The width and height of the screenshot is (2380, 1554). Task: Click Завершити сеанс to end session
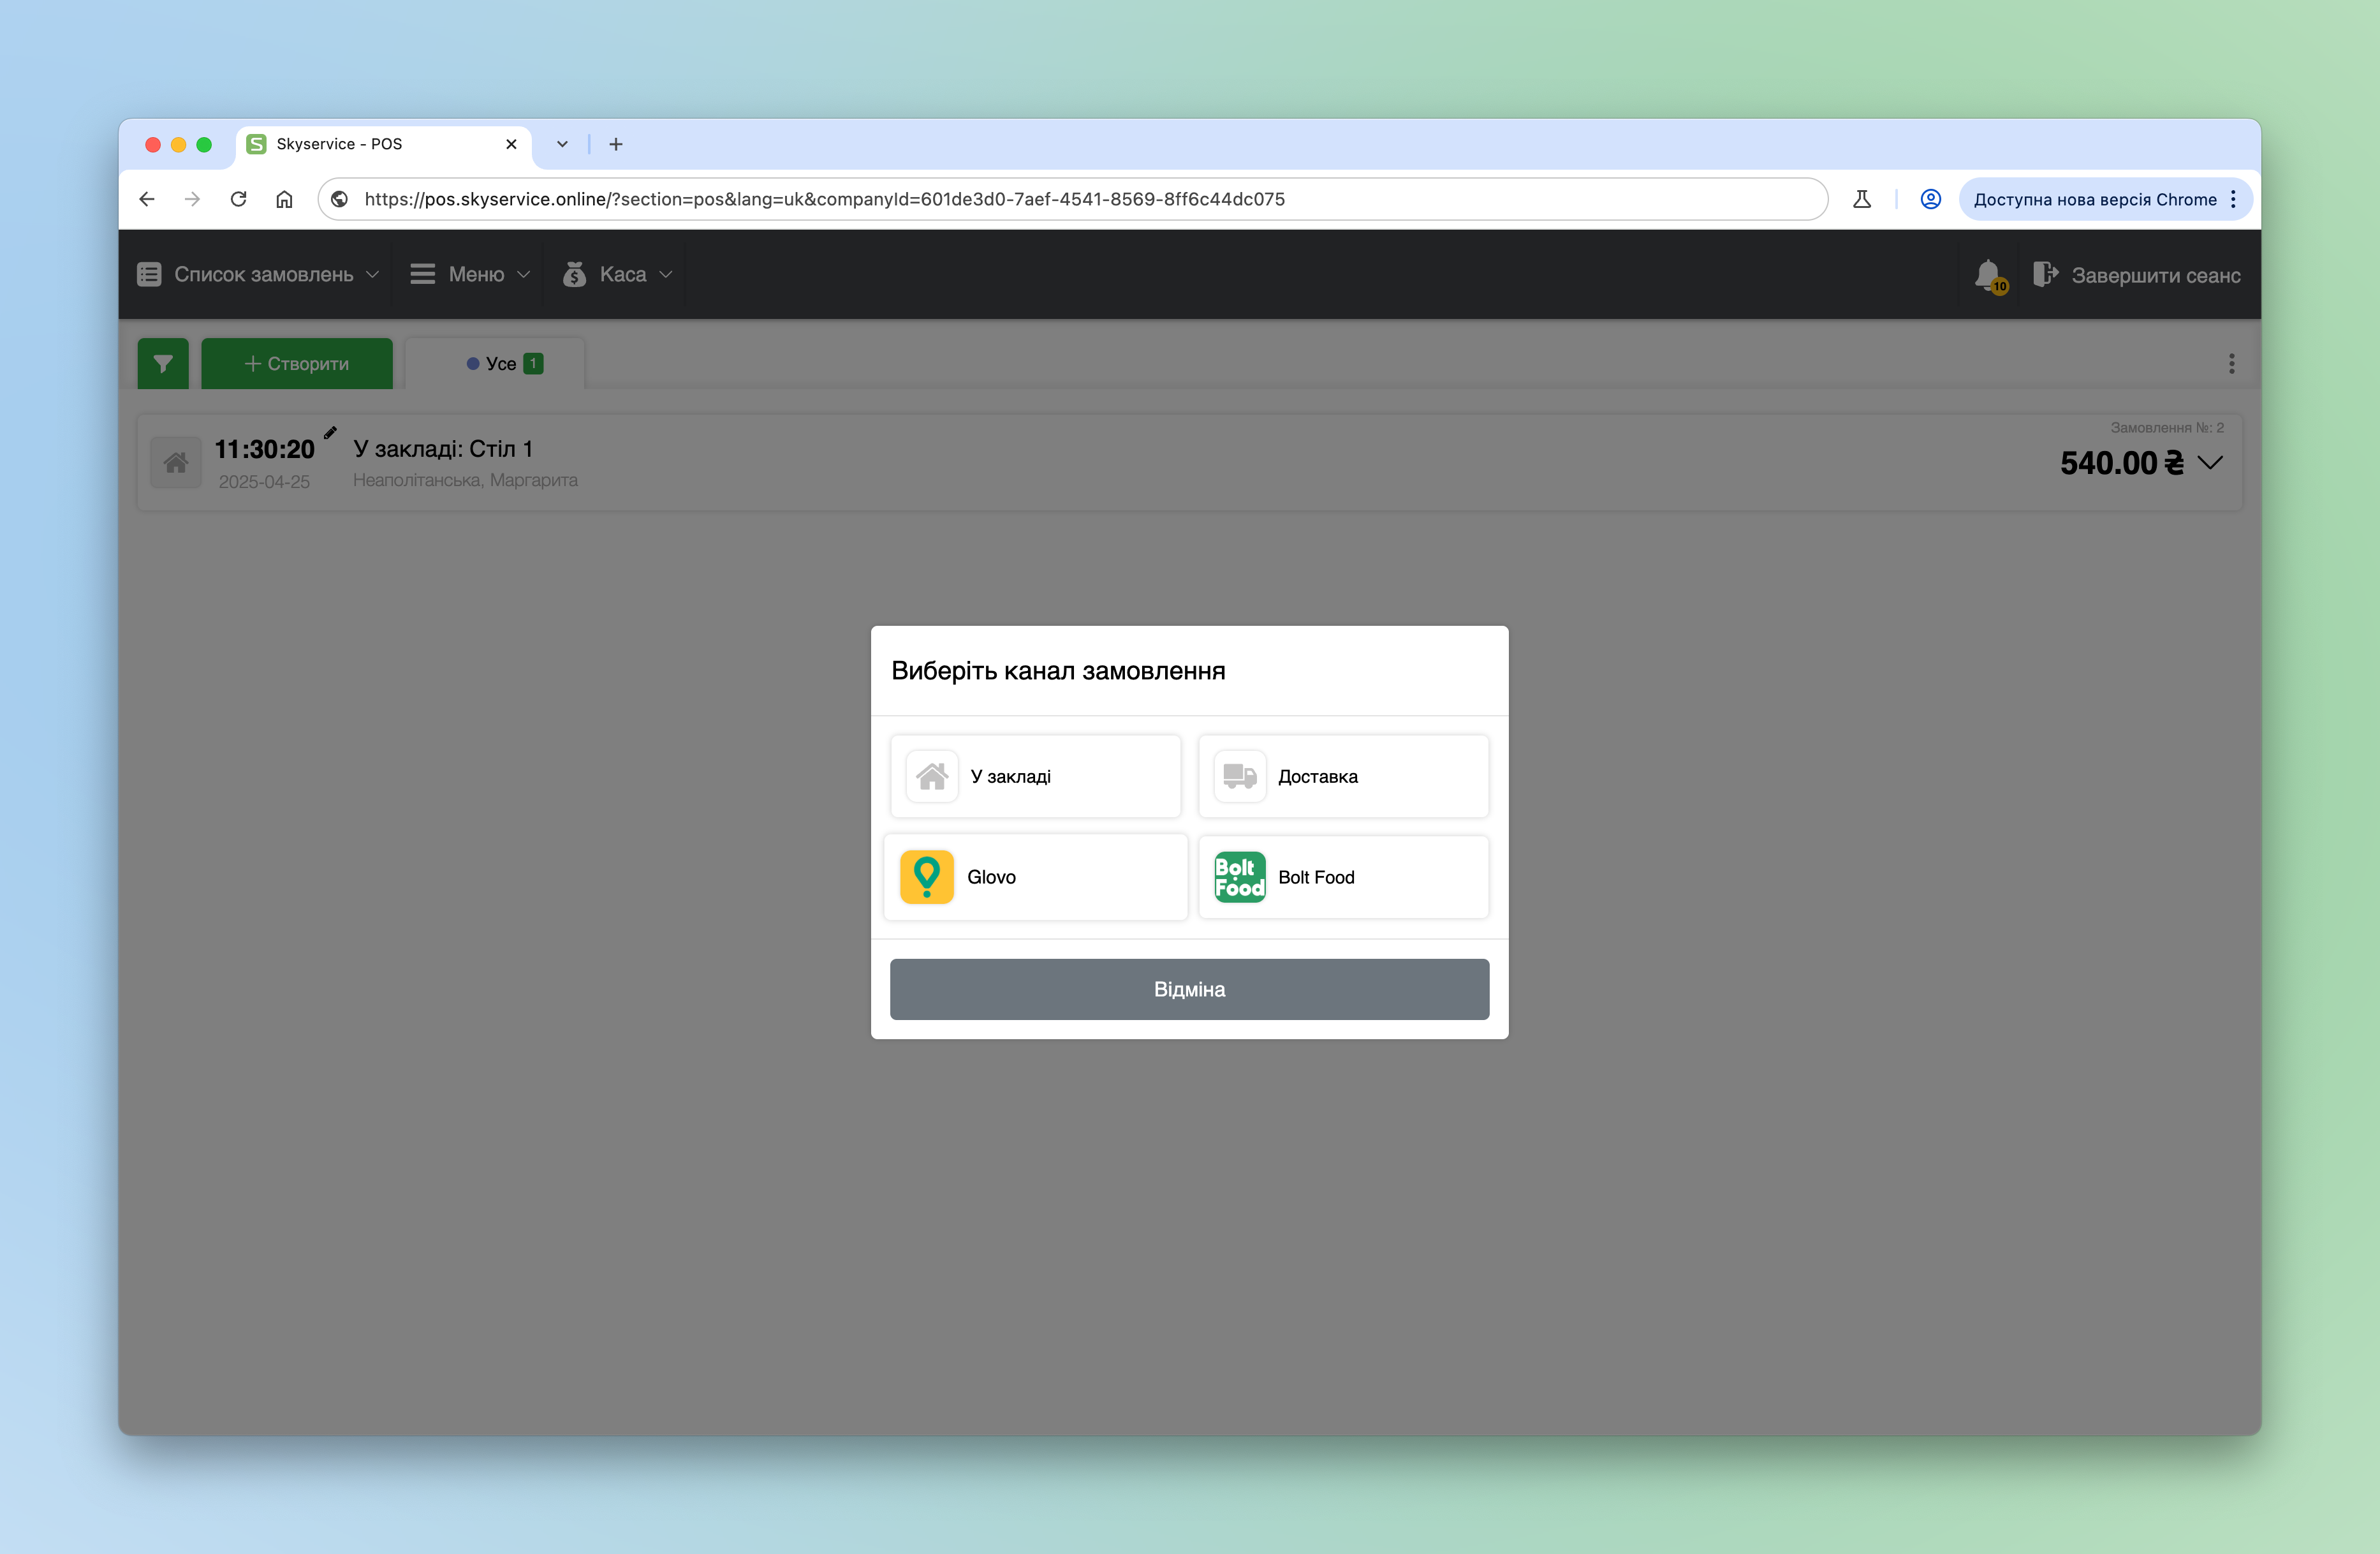2137,275
